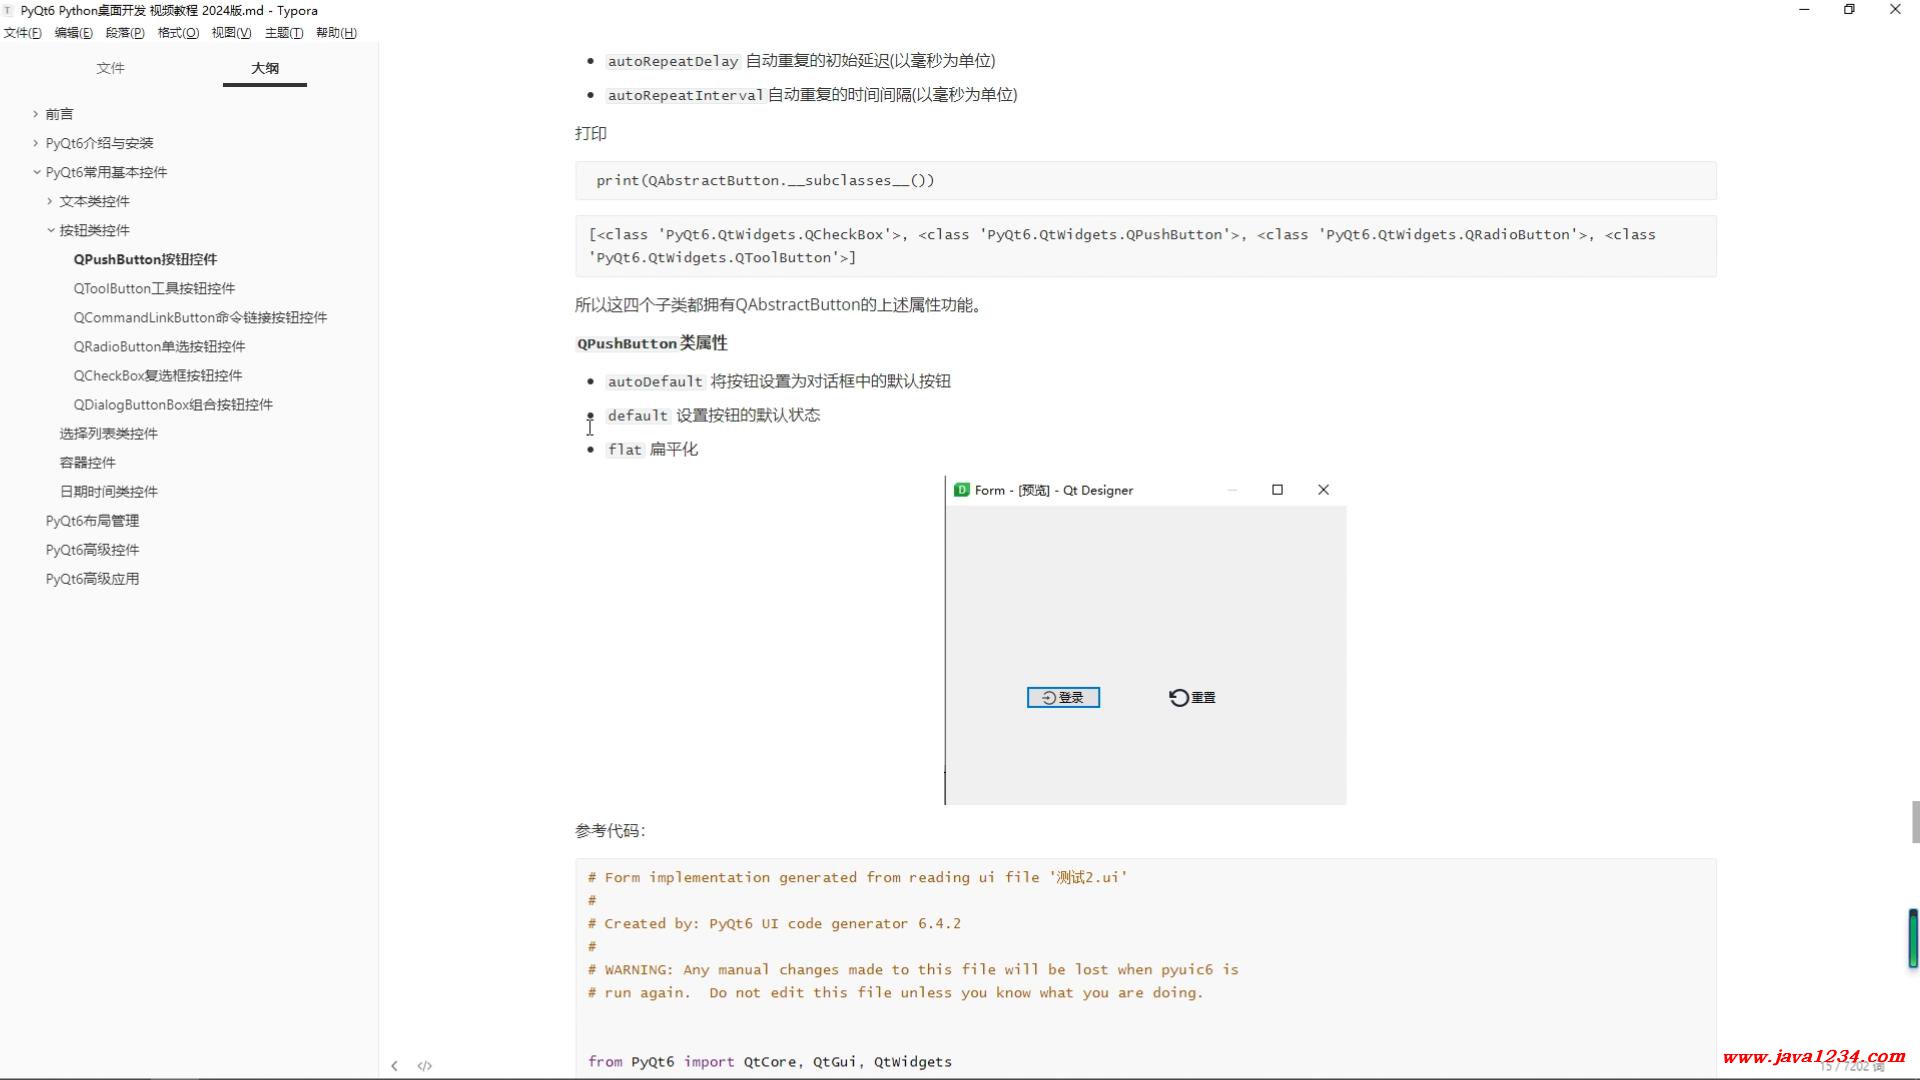Click the '# Created by: PyQt6 UI' comment line
The width and height of the screenshot is (1920, 1080).
coord(774,924)
